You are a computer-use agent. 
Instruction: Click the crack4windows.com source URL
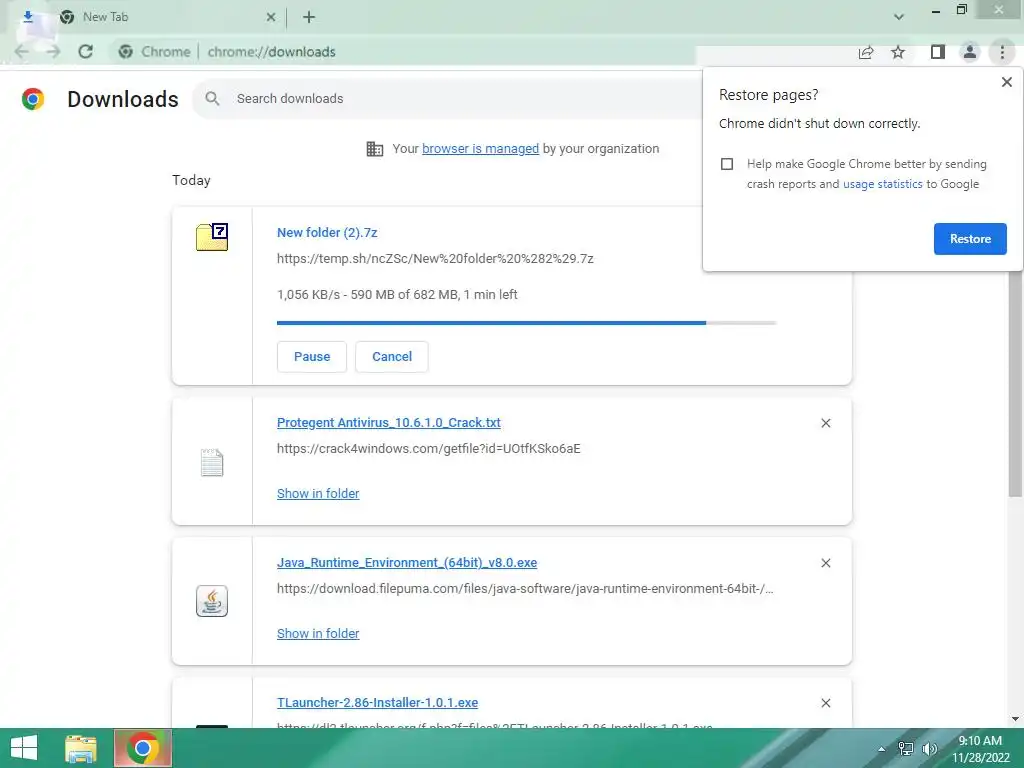(x=428, y=449)
